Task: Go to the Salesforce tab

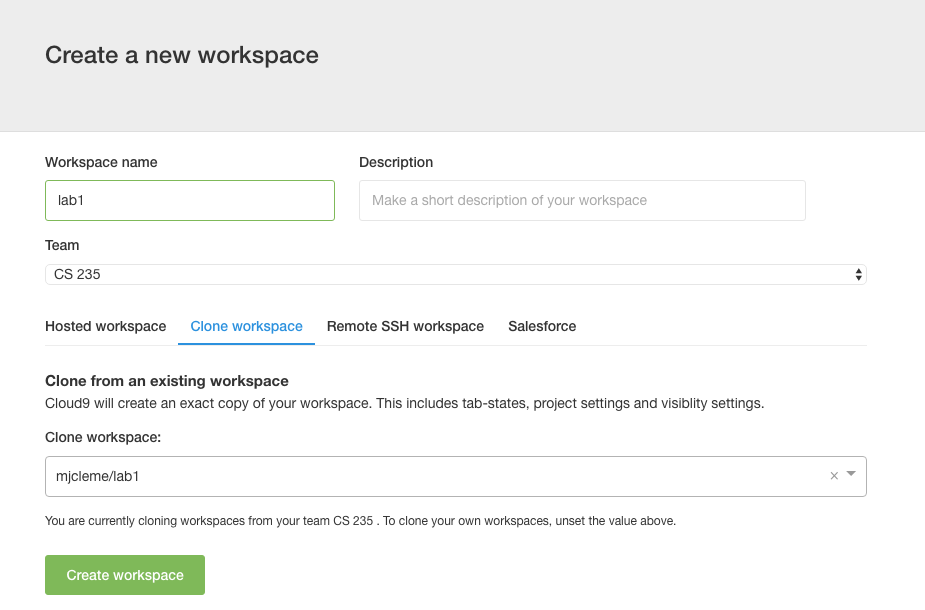Action: click(x=542, y=327)
